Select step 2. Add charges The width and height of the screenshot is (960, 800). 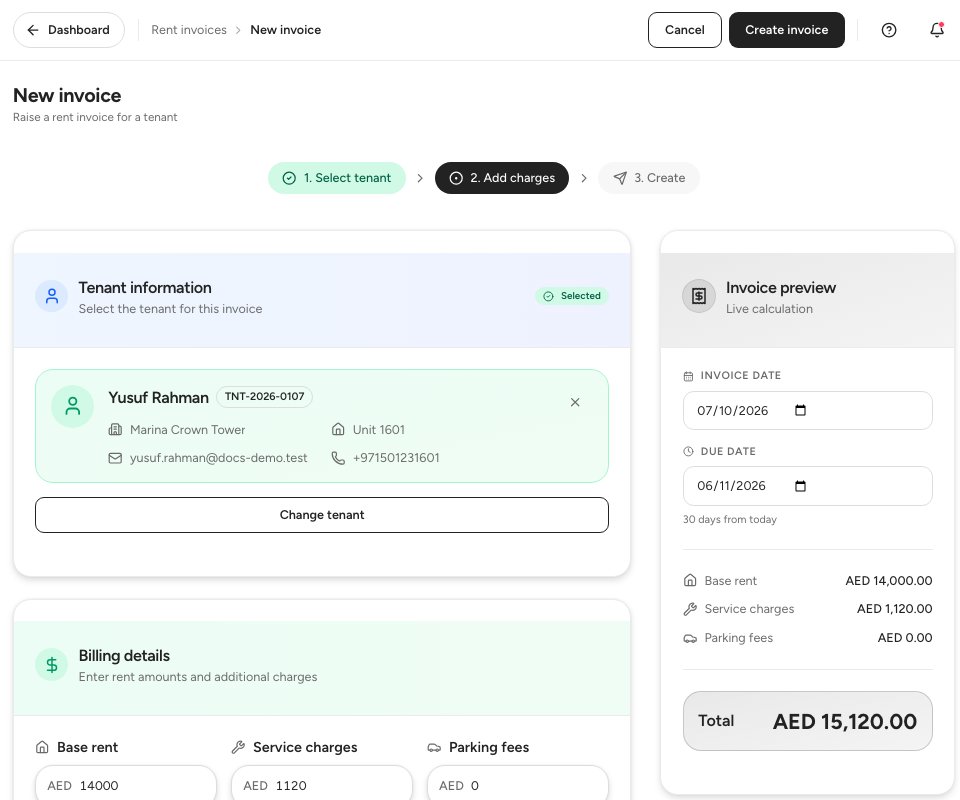(x=501, y=178)
